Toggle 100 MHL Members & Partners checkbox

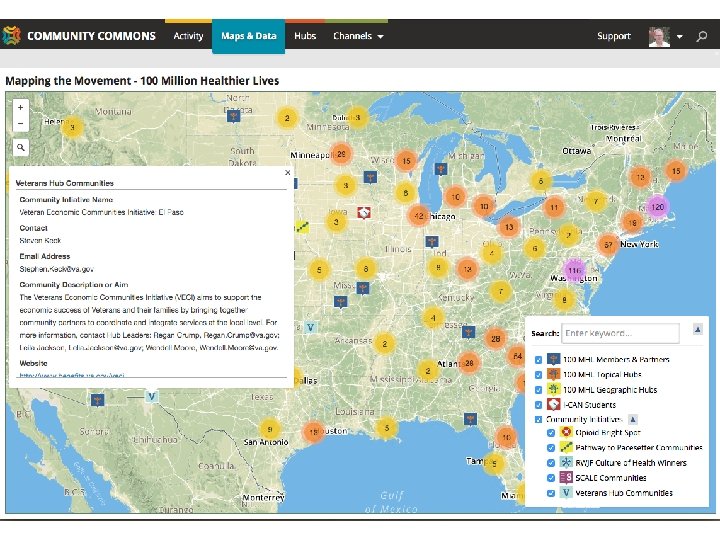click(x=538, y=360)
